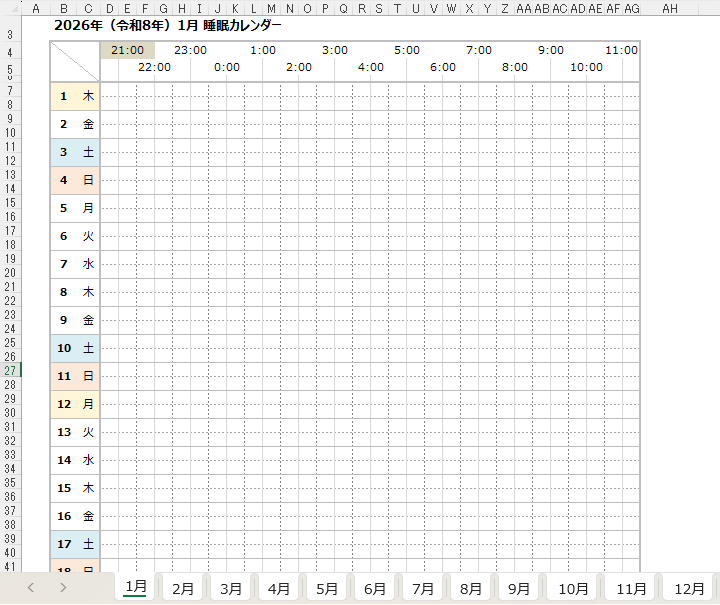
Task: Select column AH header
Action: [x=669, y=9]
